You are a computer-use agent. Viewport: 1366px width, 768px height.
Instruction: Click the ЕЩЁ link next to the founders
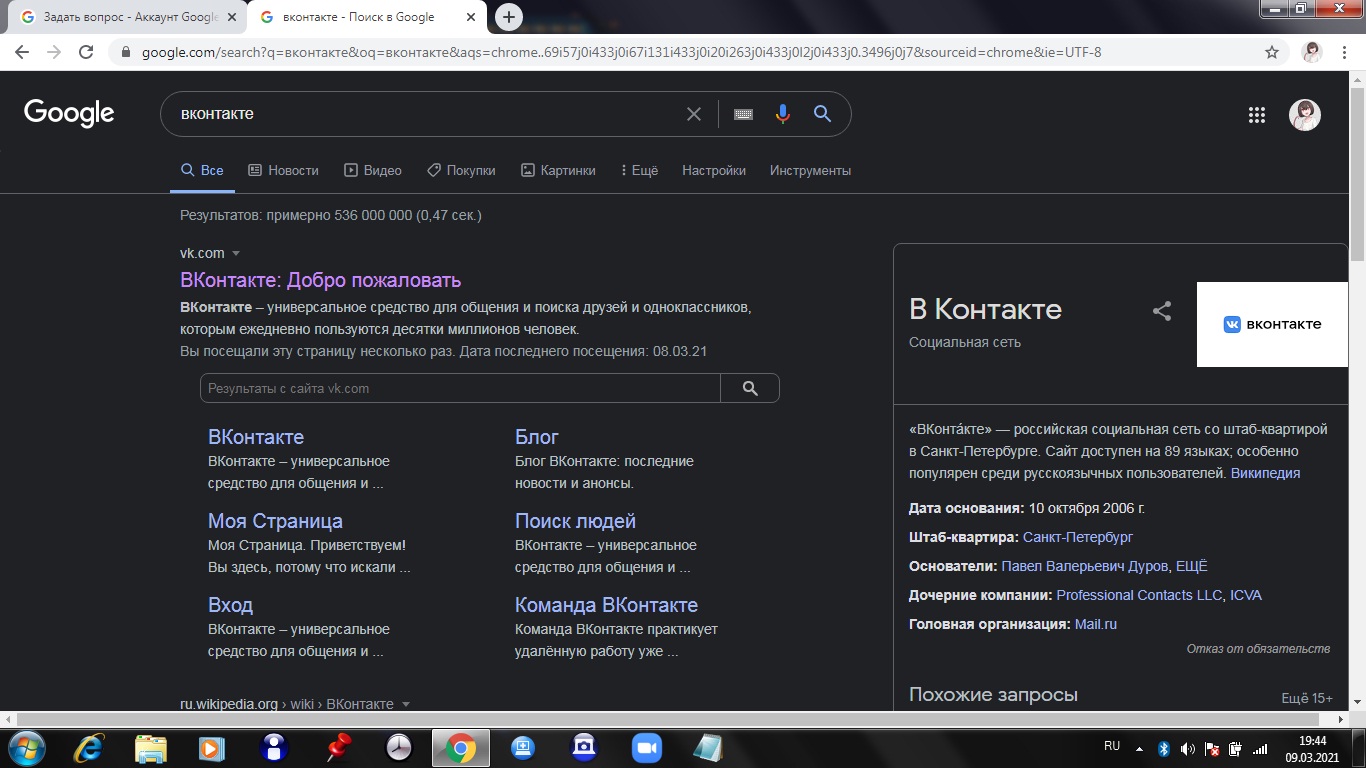point(1192,566)
